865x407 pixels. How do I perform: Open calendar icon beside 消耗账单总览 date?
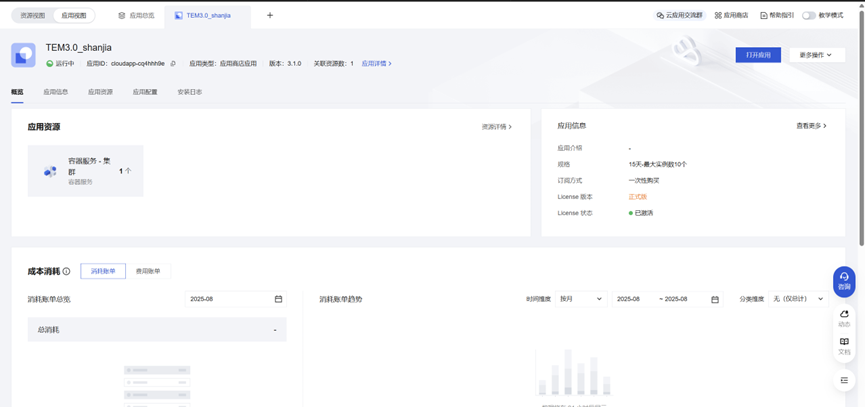click(278, 299)
